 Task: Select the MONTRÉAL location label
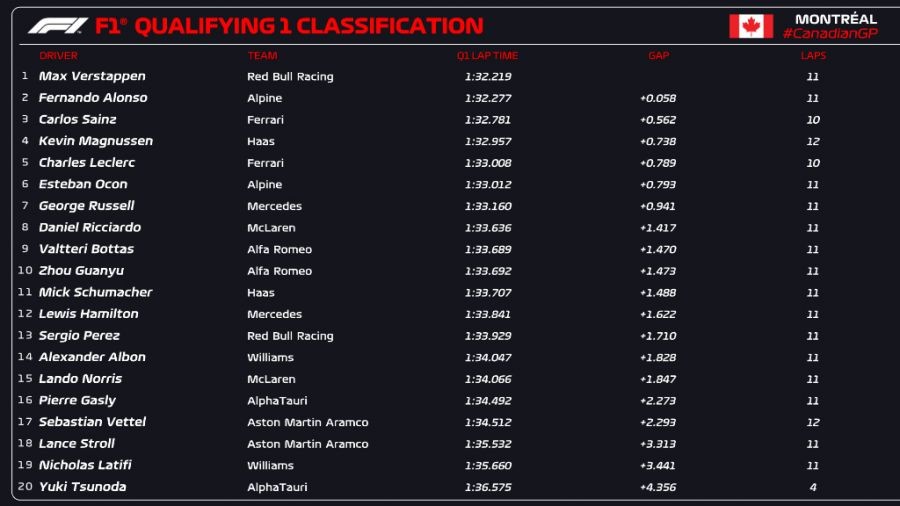pos(835,19)
